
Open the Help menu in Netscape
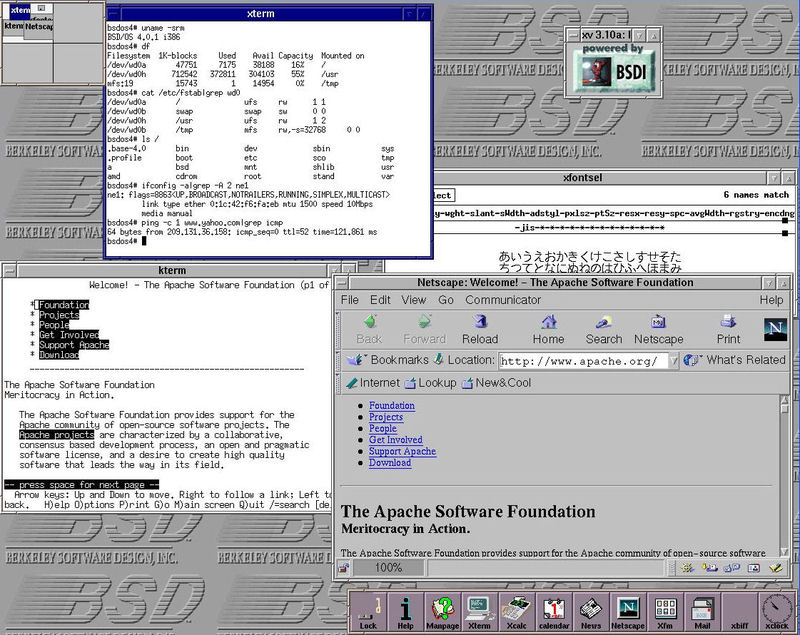point(771,300)
